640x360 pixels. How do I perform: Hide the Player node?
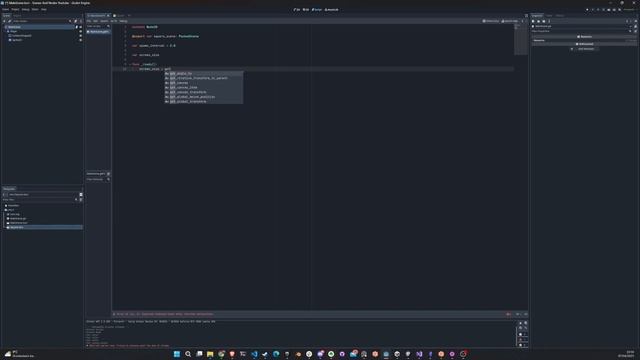(x=80, y=31)
